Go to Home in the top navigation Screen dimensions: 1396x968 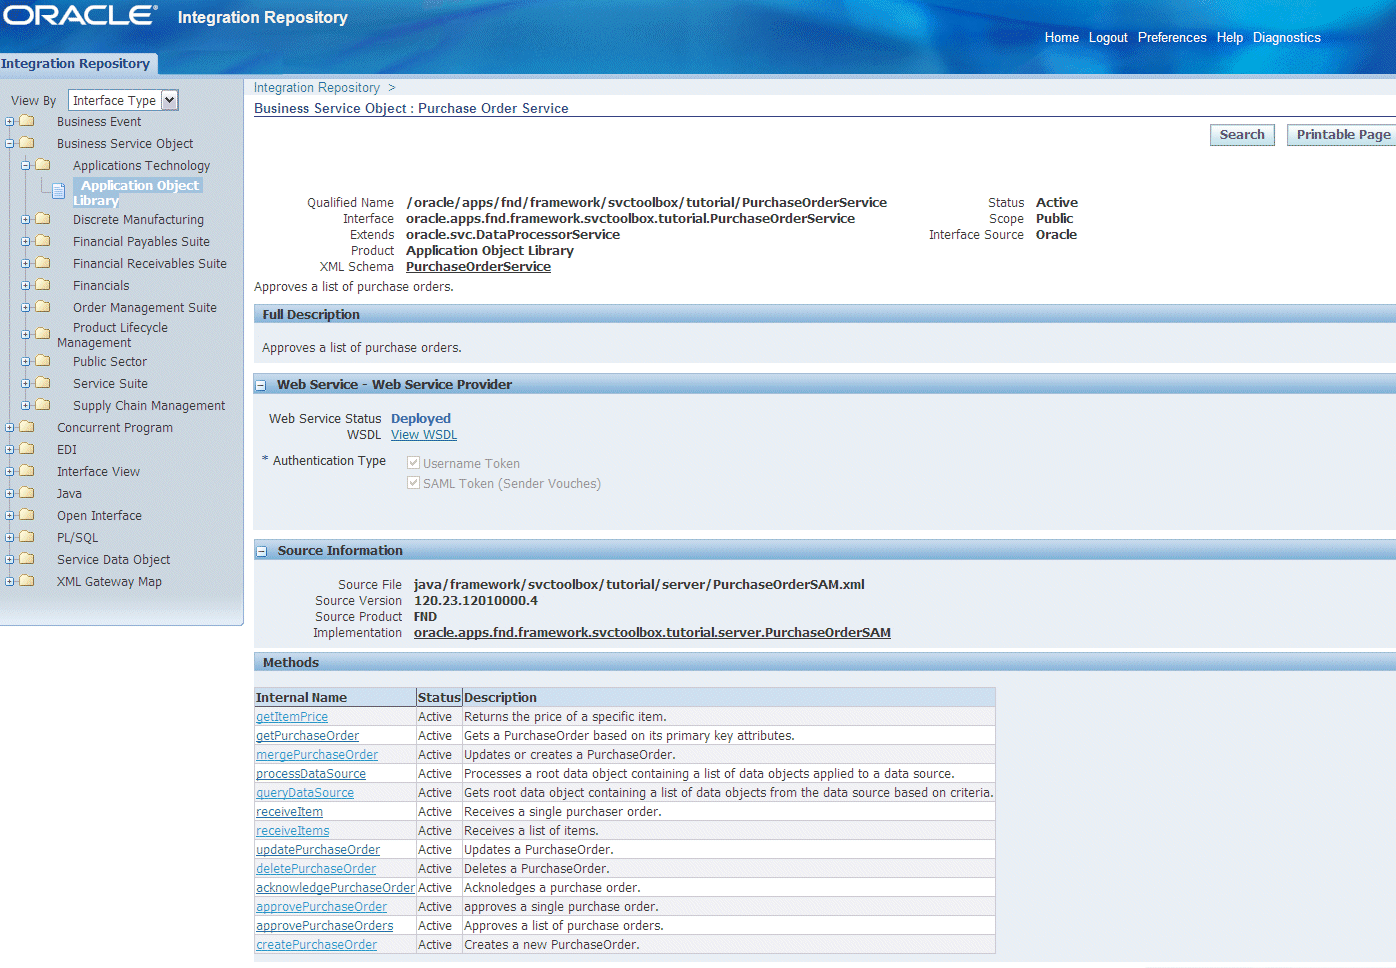pyautogui.click(x=1062, y=38)
